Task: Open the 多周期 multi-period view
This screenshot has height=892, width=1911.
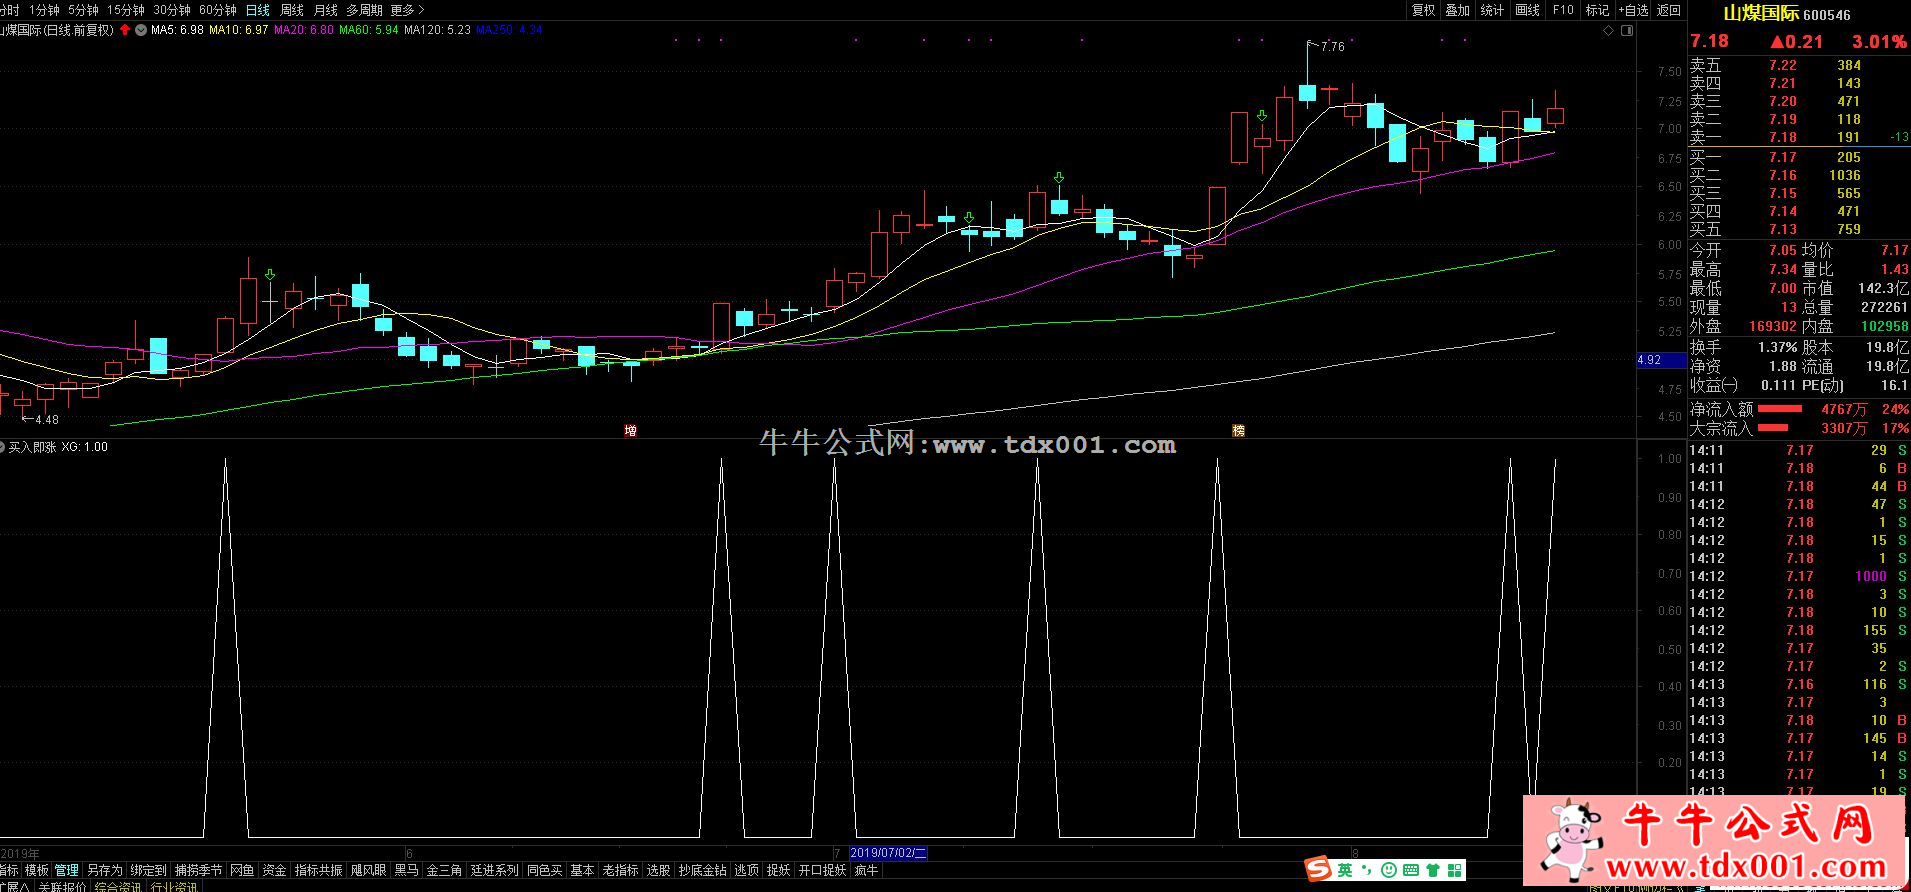Action: (x=365, y=10)
